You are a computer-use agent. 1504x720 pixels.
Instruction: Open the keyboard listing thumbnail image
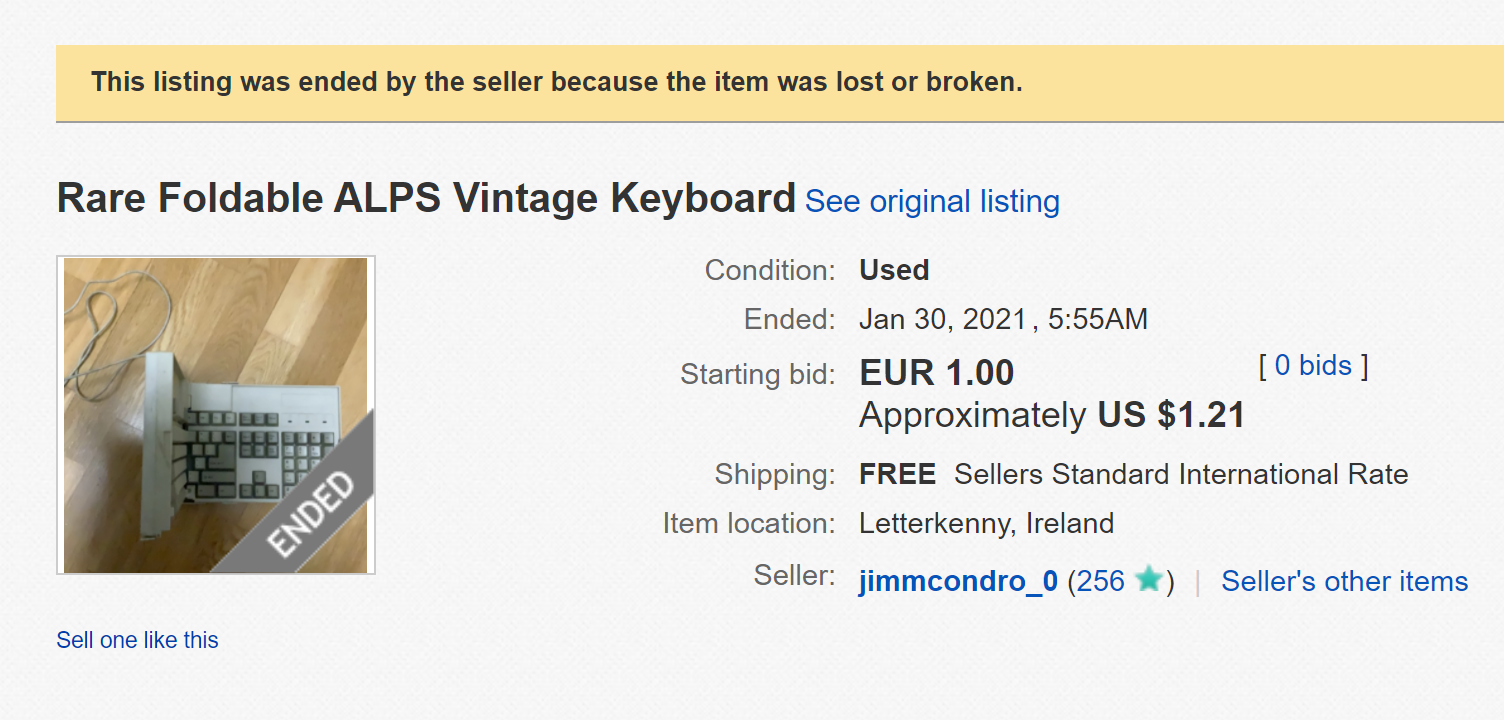coord(200,400)
